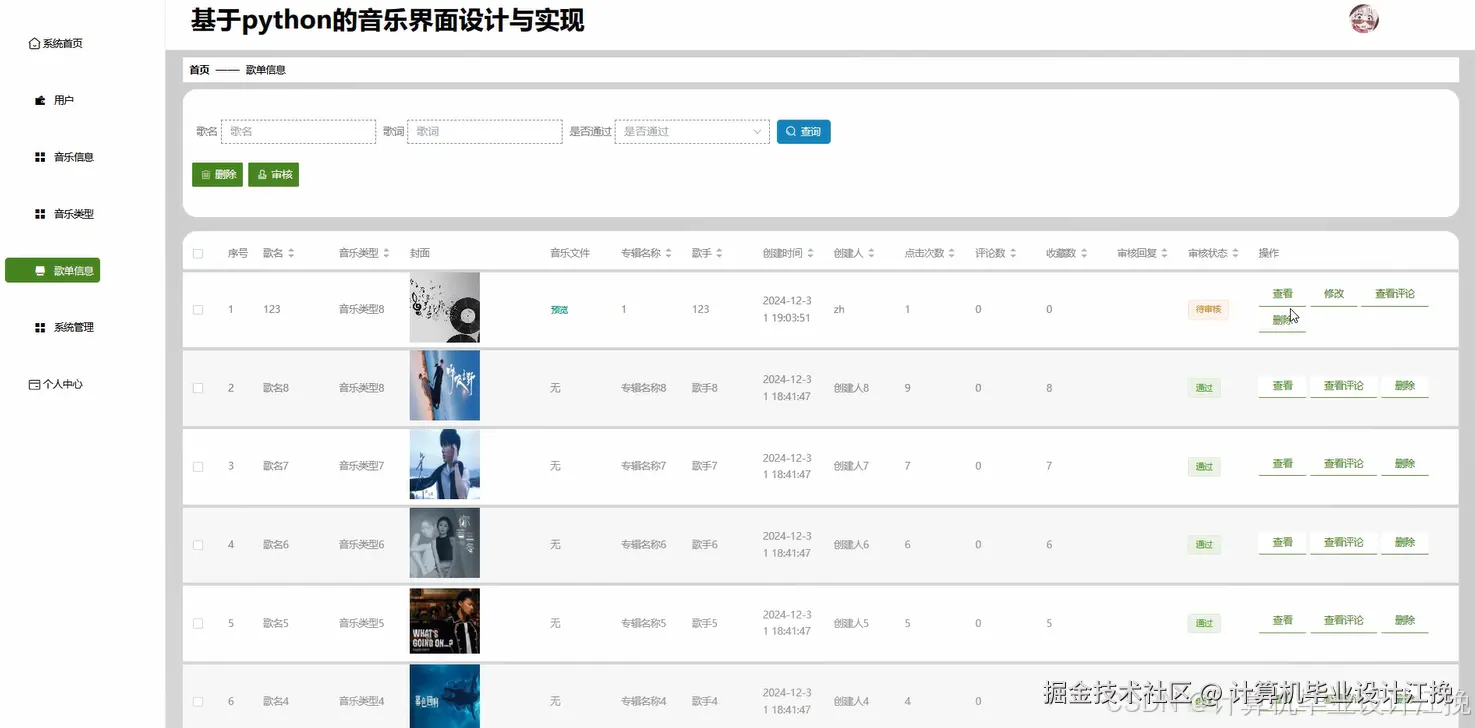The width and height of the screenshot is (1475, 728).
Task: Sort by 创建时间 column arrows
Action: 811,254
